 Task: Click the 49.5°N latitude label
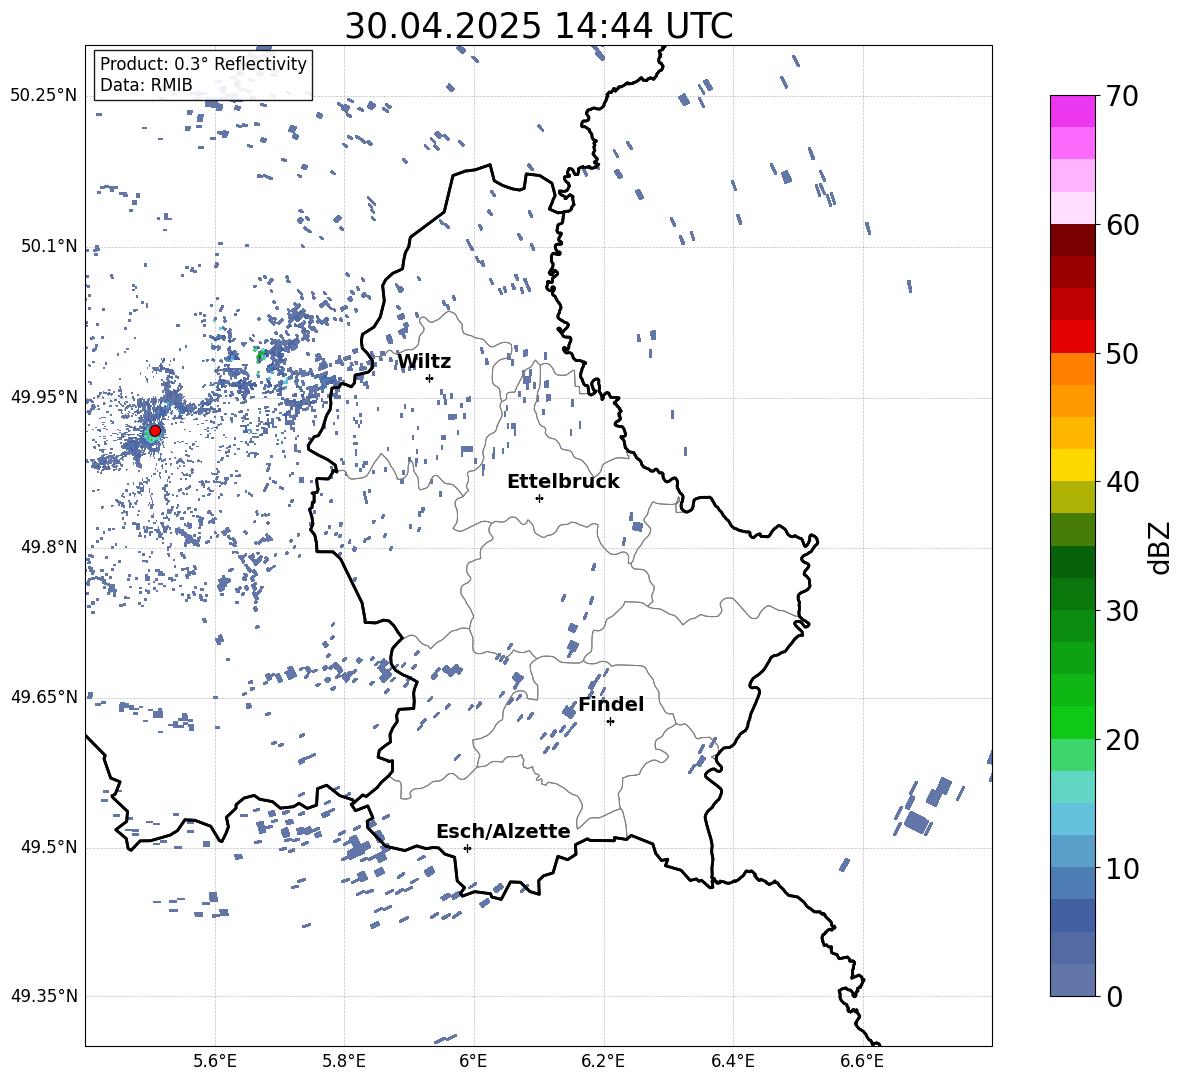point(48,847)
